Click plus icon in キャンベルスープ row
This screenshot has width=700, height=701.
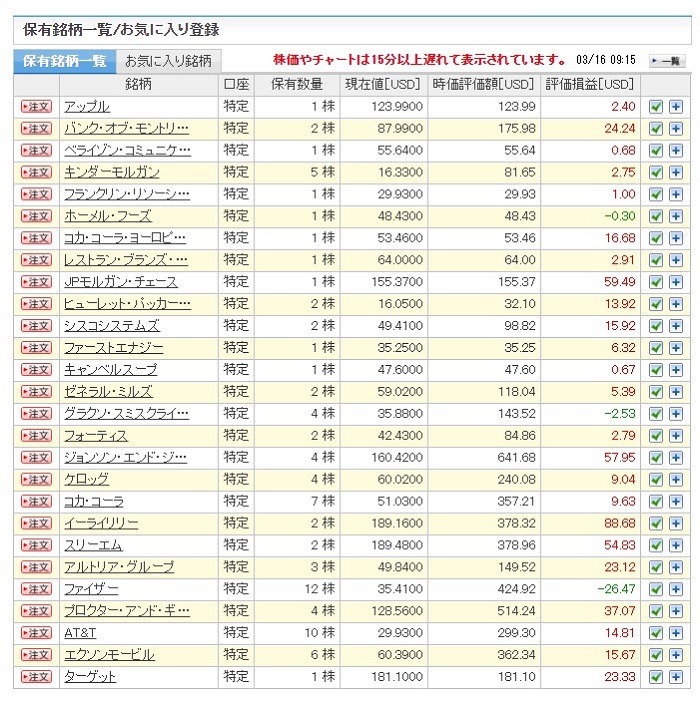tap(676, 370)
